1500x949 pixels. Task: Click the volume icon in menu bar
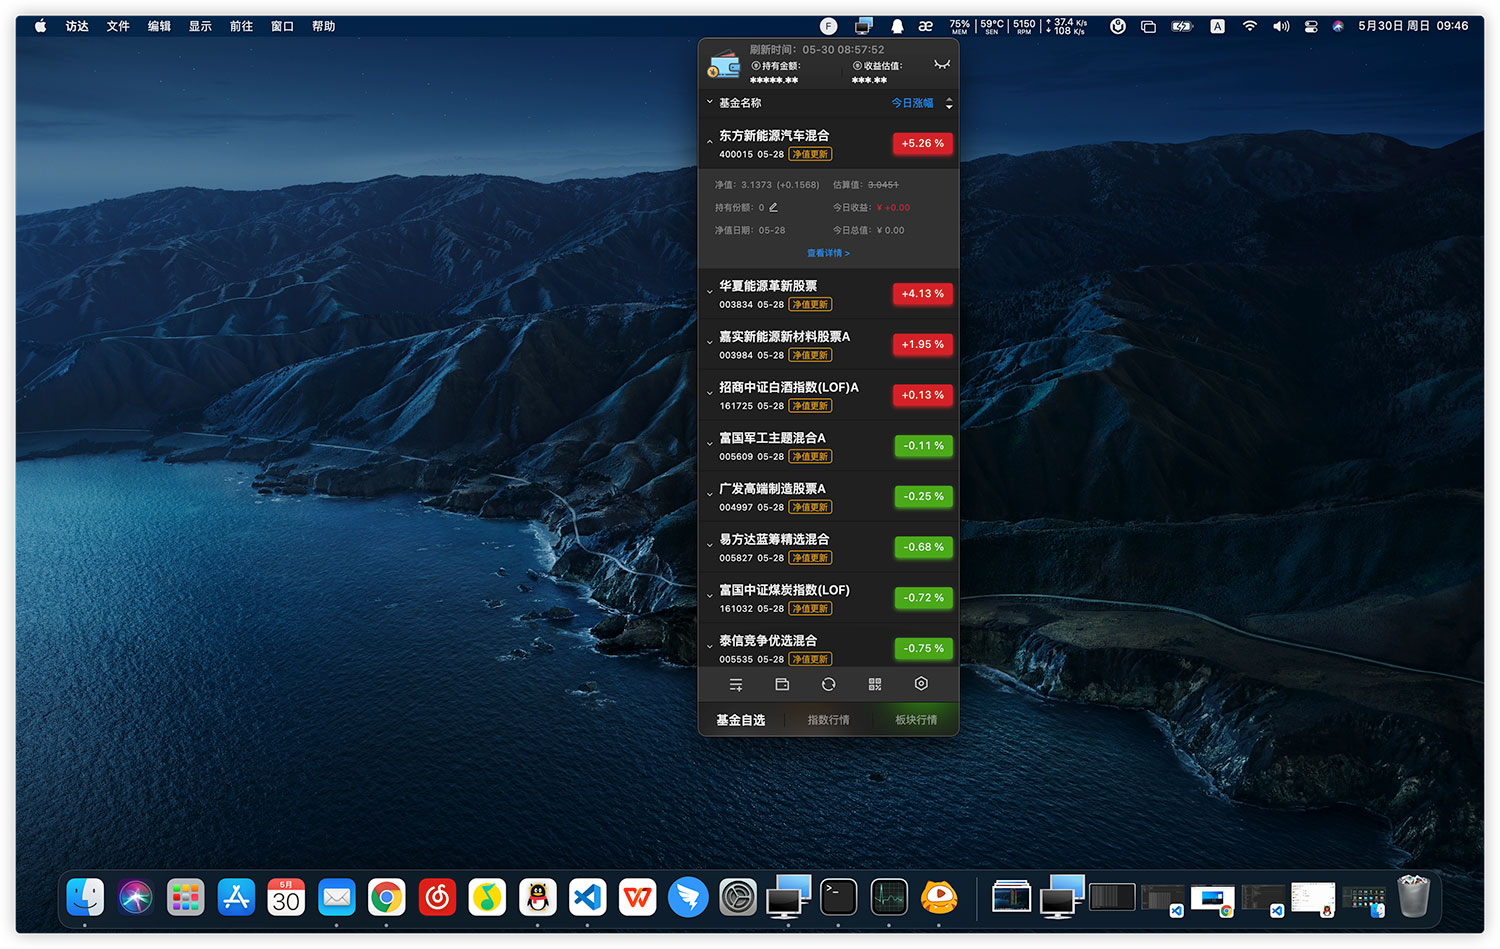click(x=1281, y=25)
